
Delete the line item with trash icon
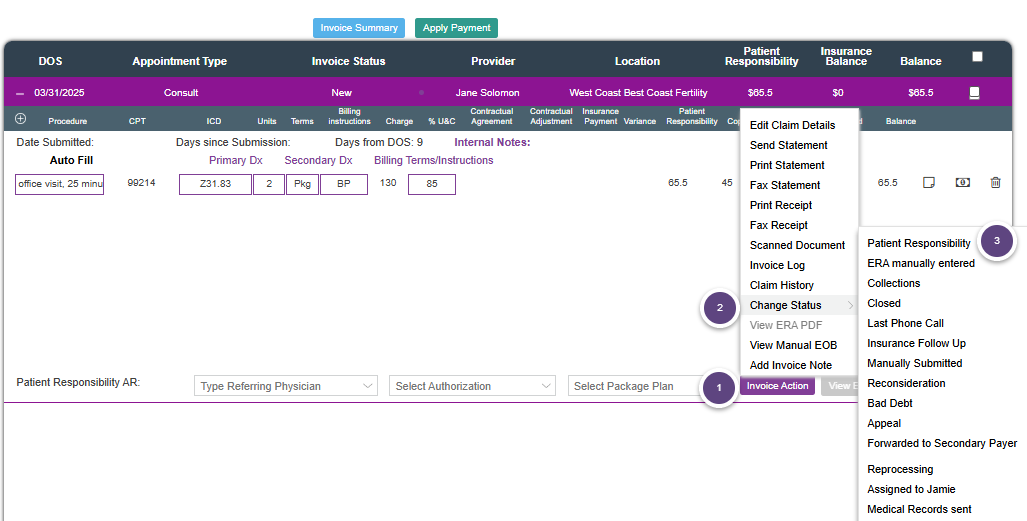click(x=995, y=183)
